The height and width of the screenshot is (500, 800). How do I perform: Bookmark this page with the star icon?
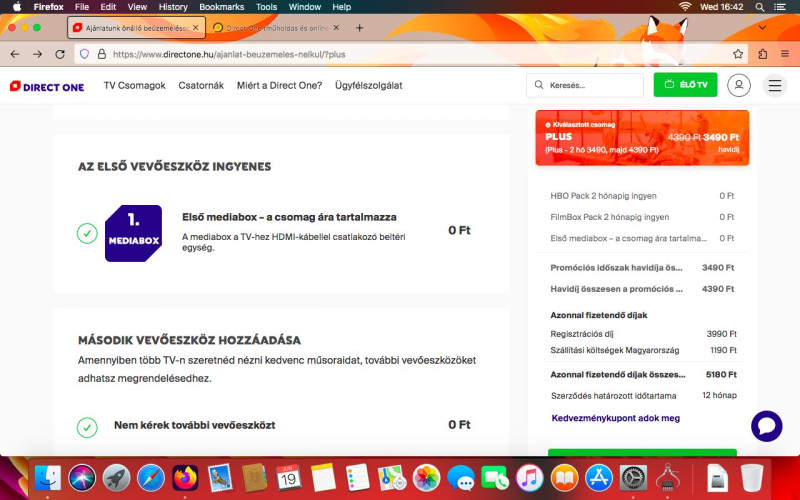point(738,54)
